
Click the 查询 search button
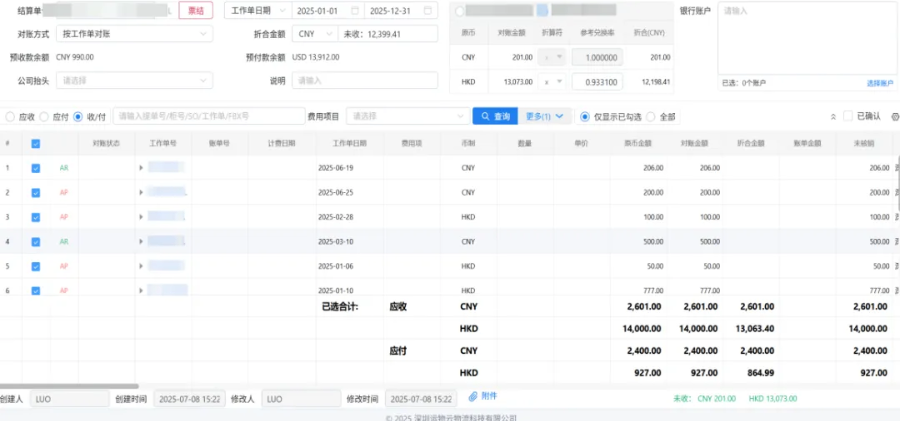pyautogui.click(x=495, y=116)
